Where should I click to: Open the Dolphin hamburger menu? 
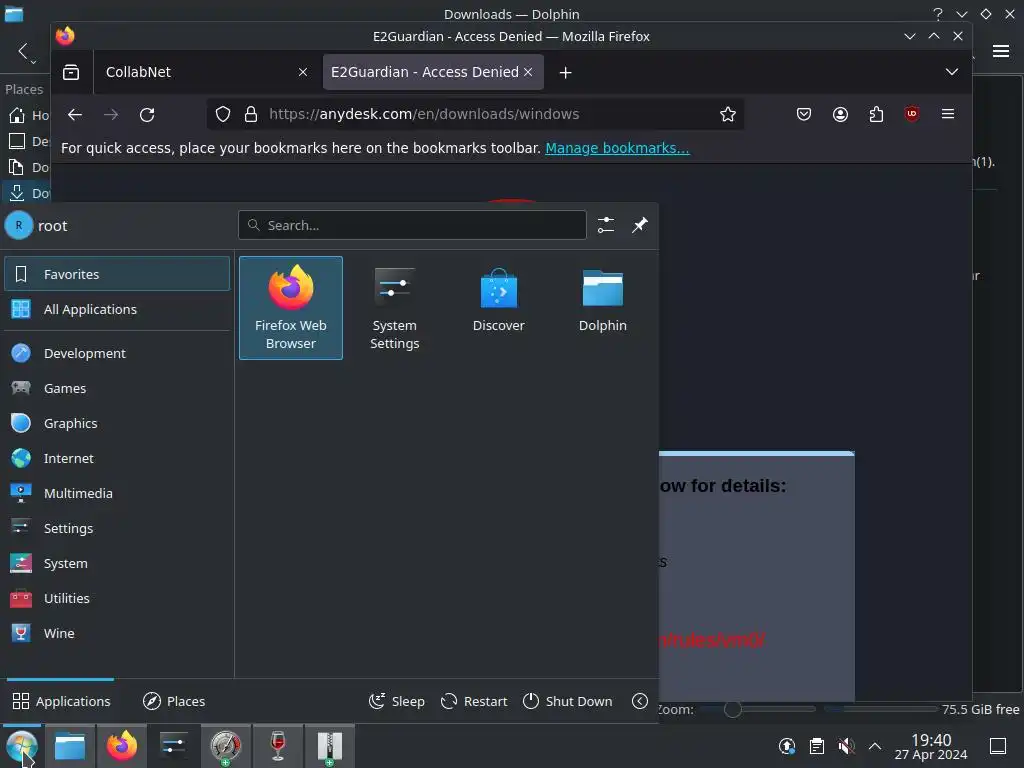pos(1000,51)
